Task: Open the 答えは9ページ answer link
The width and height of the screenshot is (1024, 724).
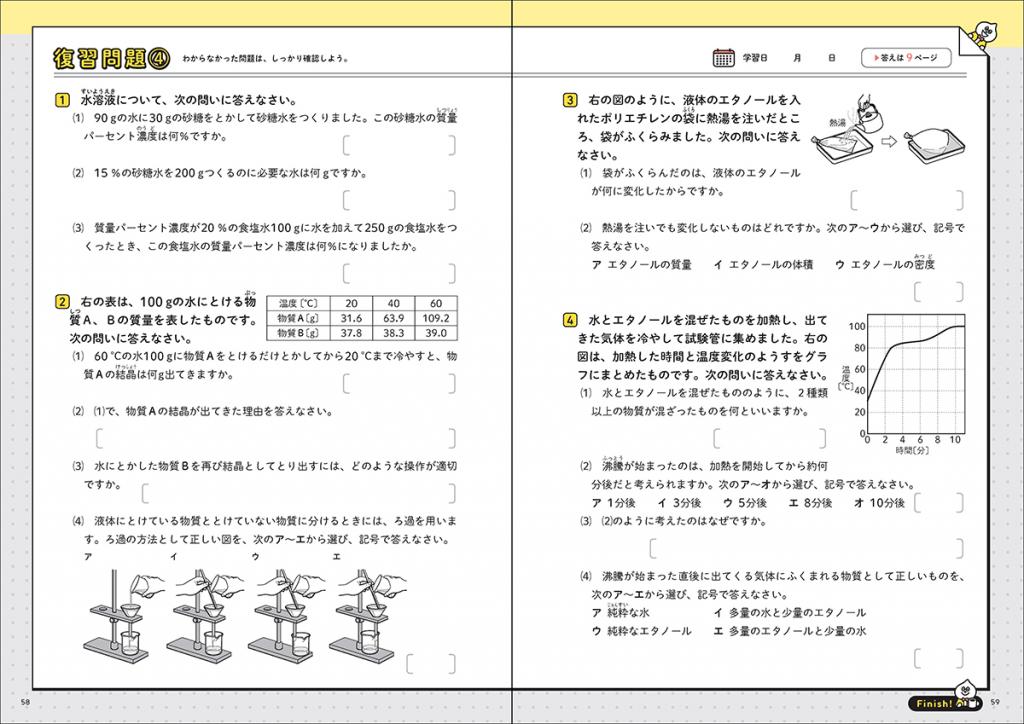Action: click(x=906, y=58)
